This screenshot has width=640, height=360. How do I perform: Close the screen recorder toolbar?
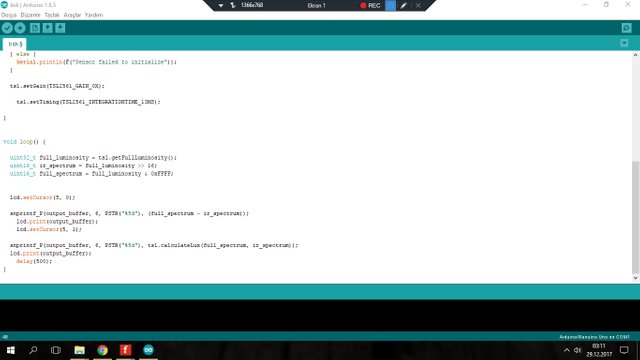[418, 6]
